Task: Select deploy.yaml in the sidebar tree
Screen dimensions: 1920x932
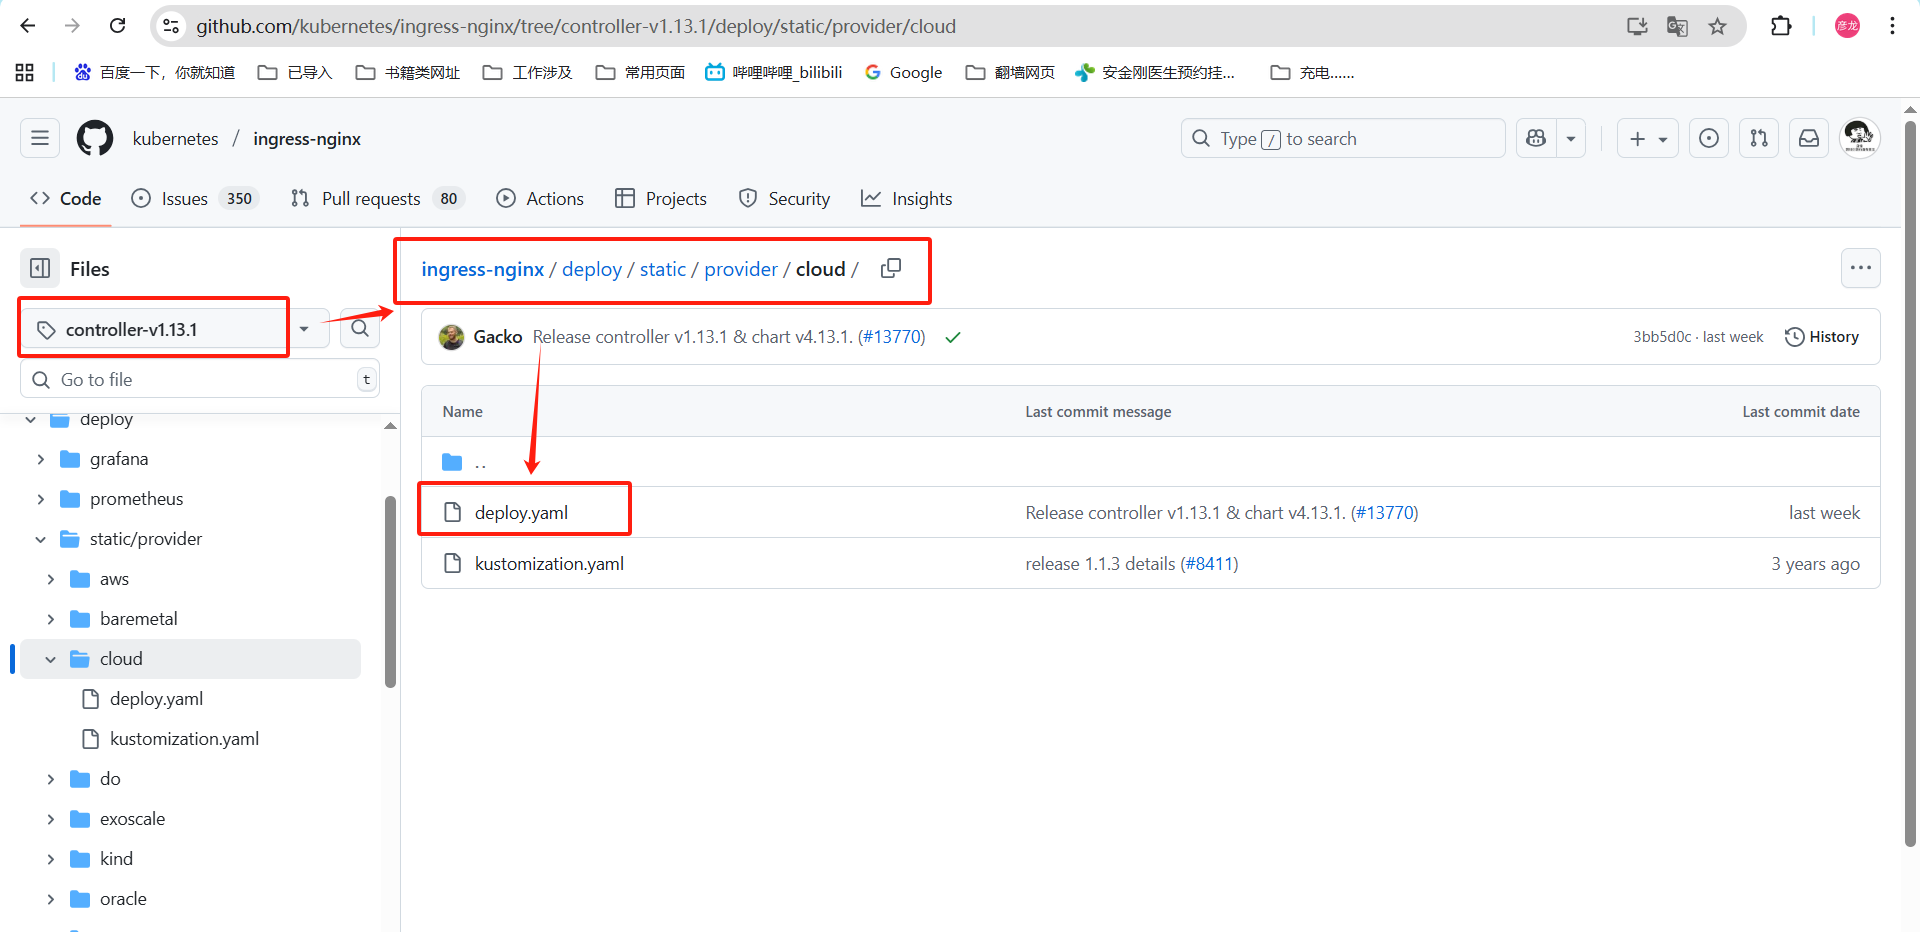Action: tap(156, 699)
